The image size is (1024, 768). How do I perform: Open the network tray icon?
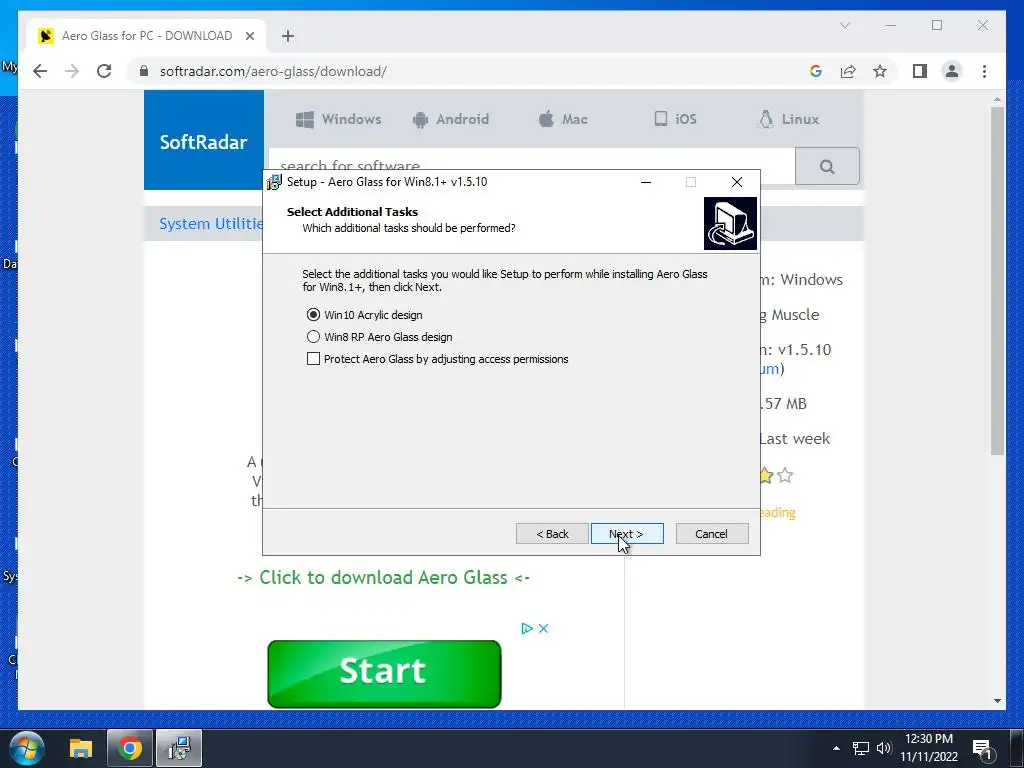tap(861, 748)
